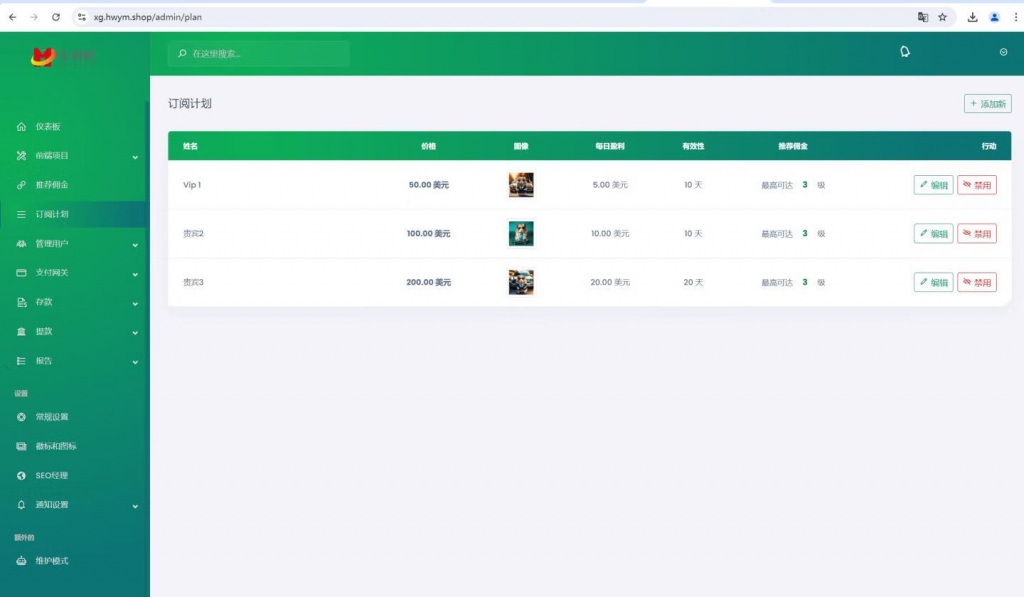
Task: Click the site logo in sidebar
Action: point(62,57)
